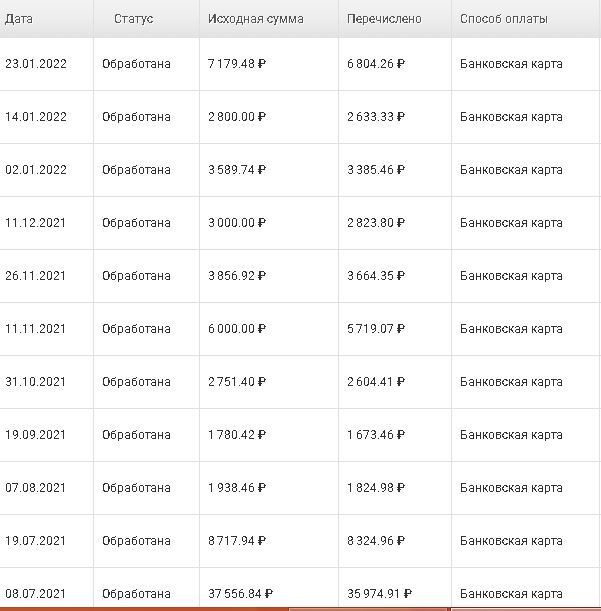This screenshot has width=601, height=611.
Task: Open the payout dated 02.01.2022
Action: pyautogui.click(x=36, y=170)
